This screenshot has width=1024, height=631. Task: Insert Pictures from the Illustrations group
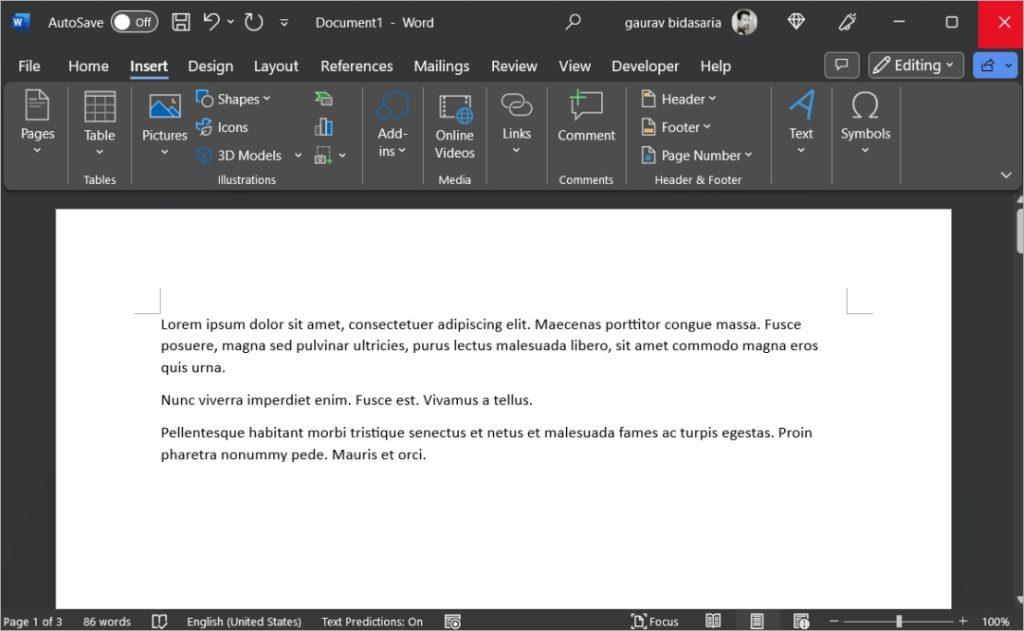(x=165, y=123)
